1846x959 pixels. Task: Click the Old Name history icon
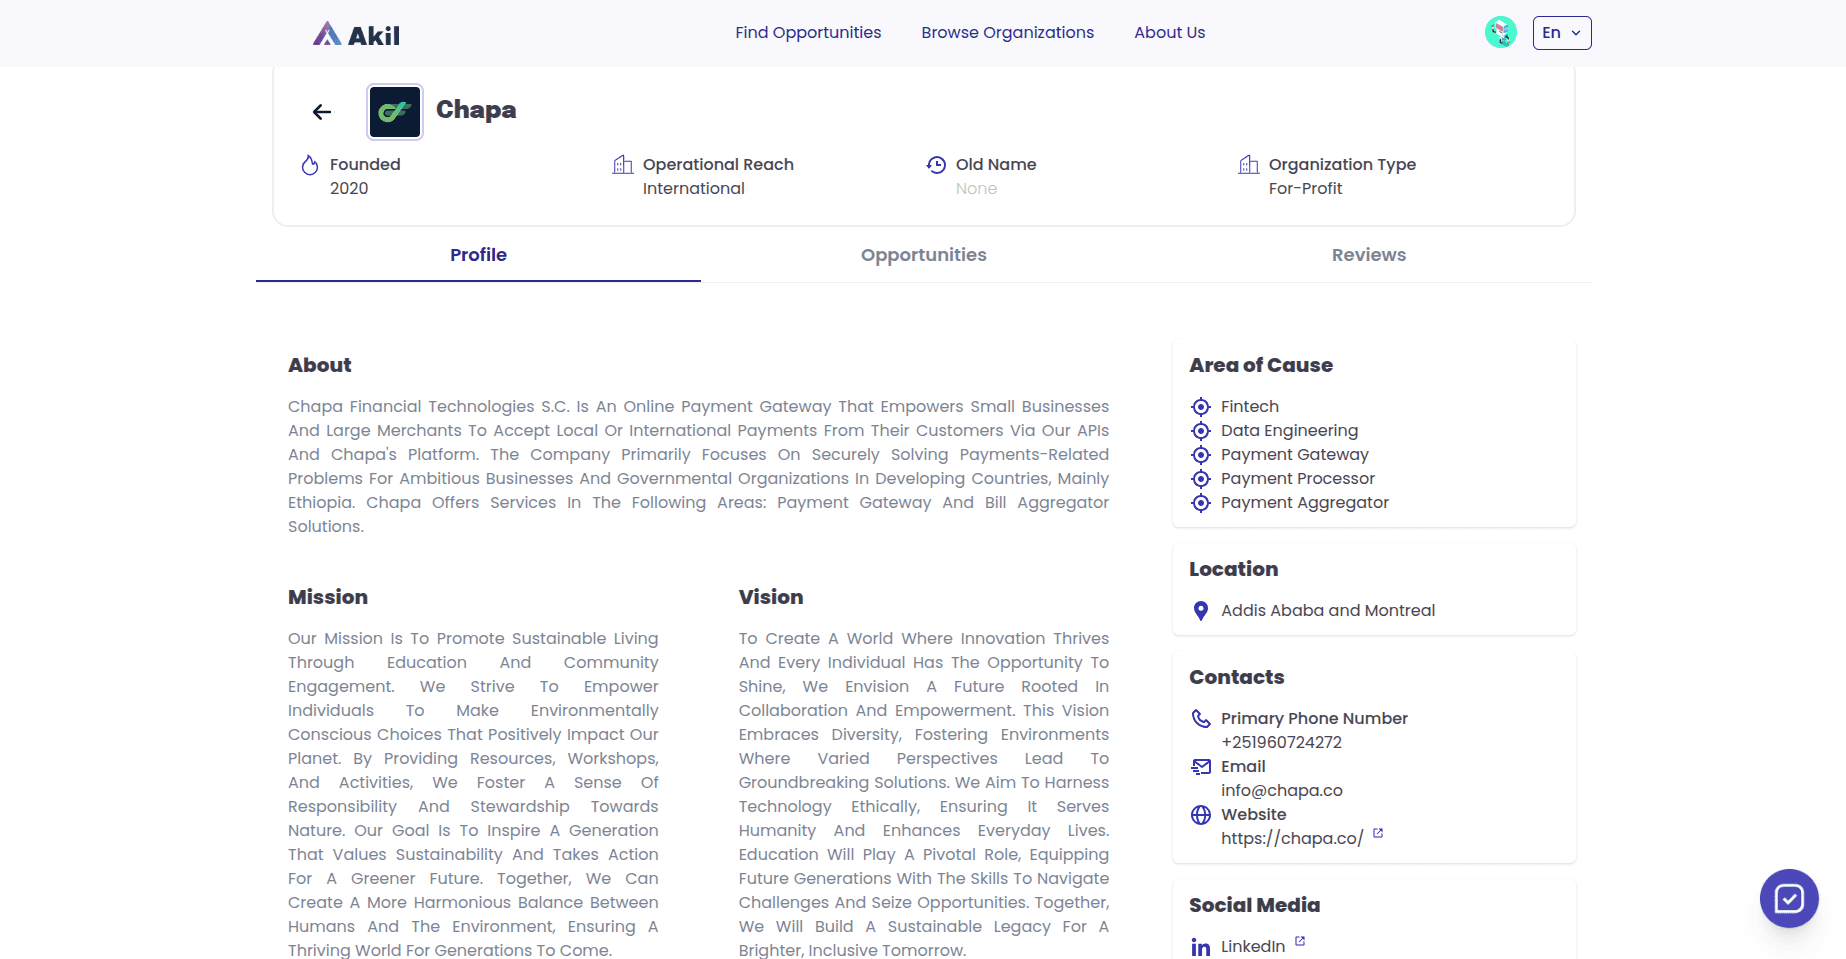[x=936, y=164]
